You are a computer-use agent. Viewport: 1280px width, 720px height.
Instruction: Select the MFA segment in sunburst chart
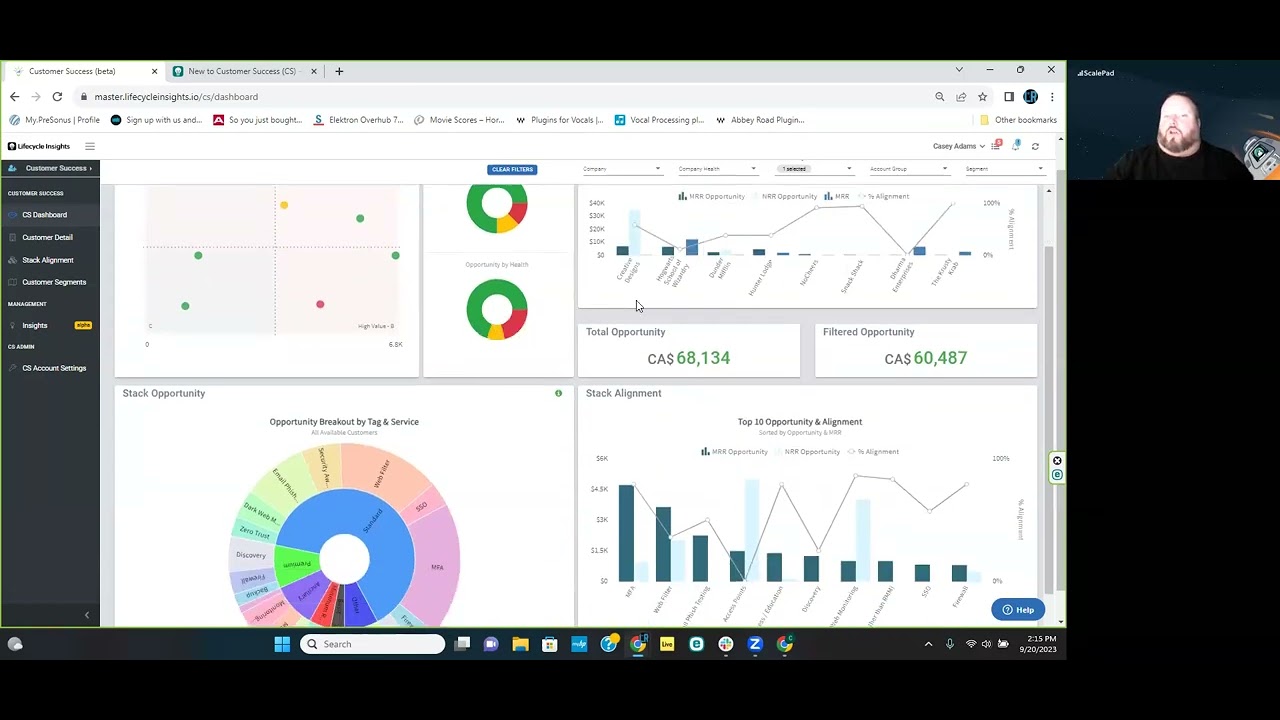tap(437, 566)
